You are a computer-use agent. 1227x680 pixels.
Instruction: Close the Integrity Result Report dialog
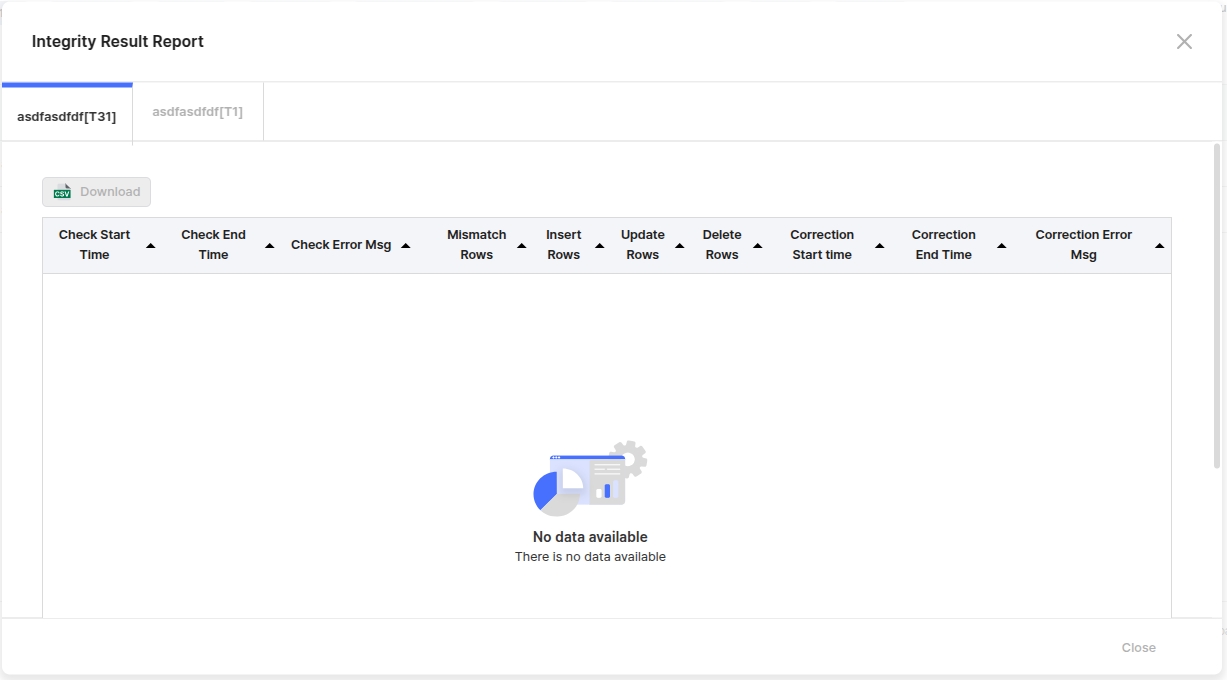click(1184, 41)
